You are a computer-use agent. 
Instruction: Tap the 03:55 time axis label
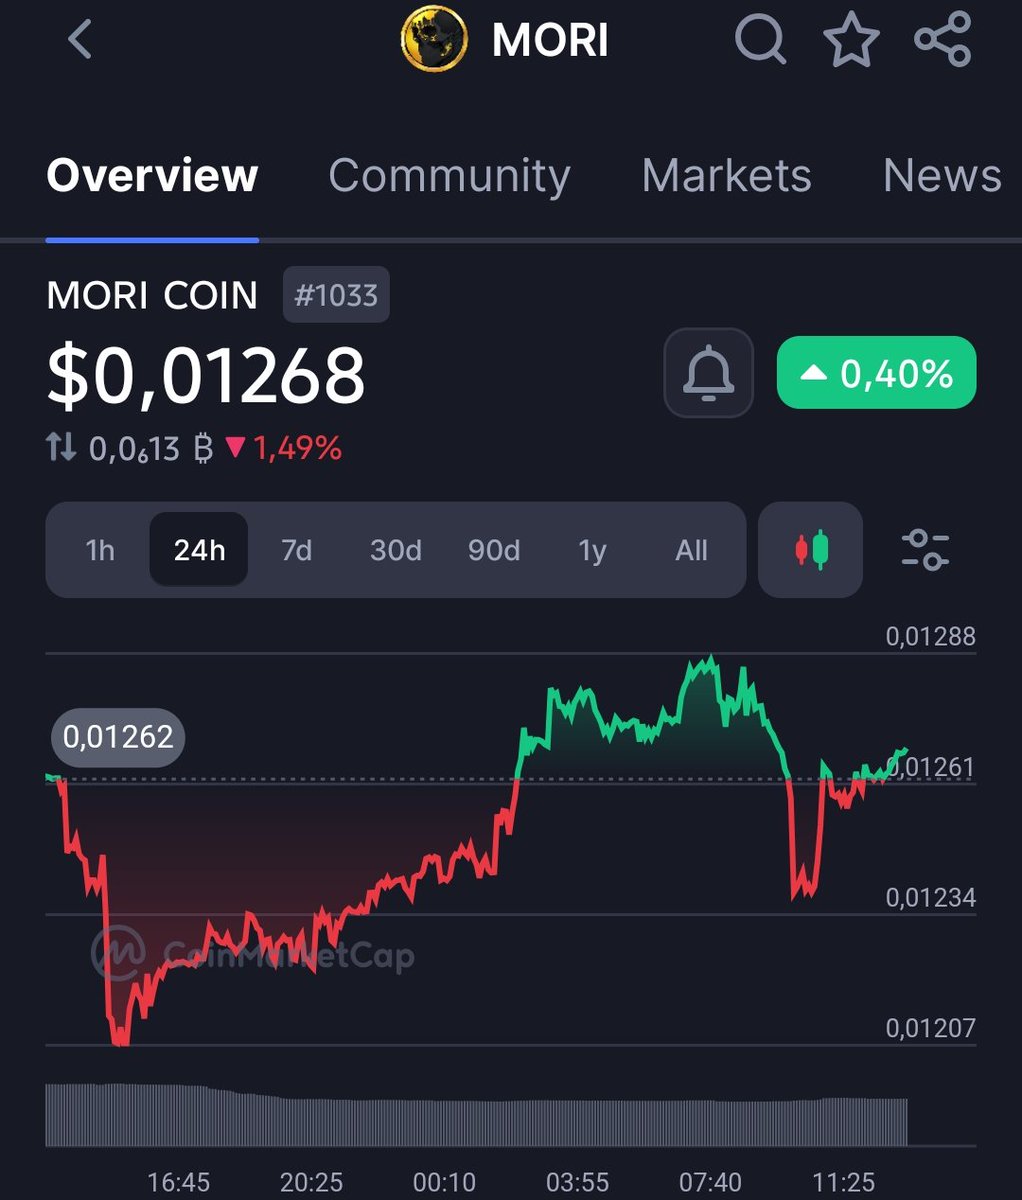[577, 1183]
